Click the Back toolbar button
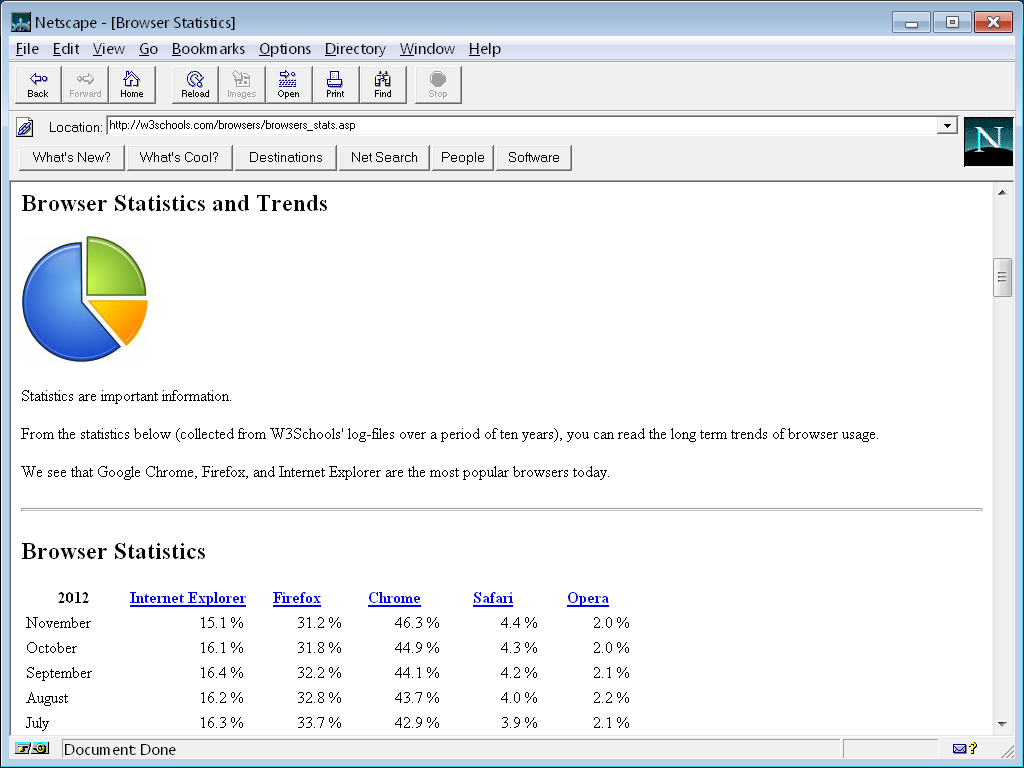 coord(38,85)
